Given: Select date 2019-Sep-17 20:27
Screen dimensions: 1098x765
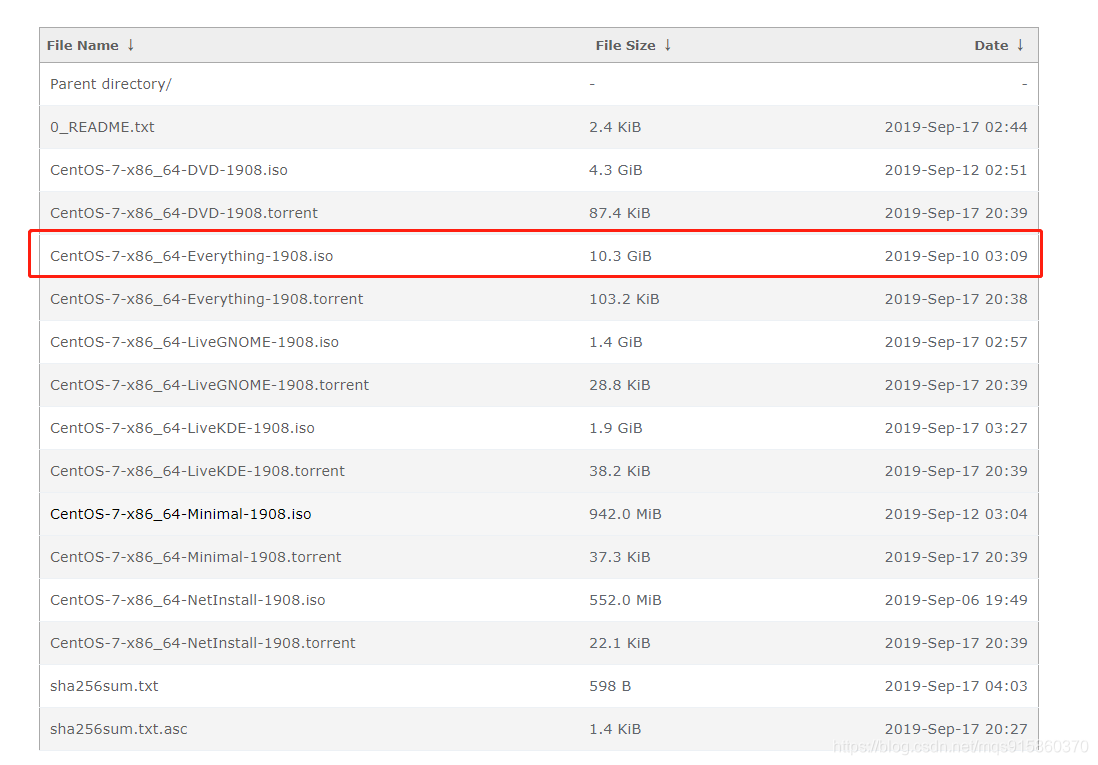Looking at the screenshot, I should (956, 729).
